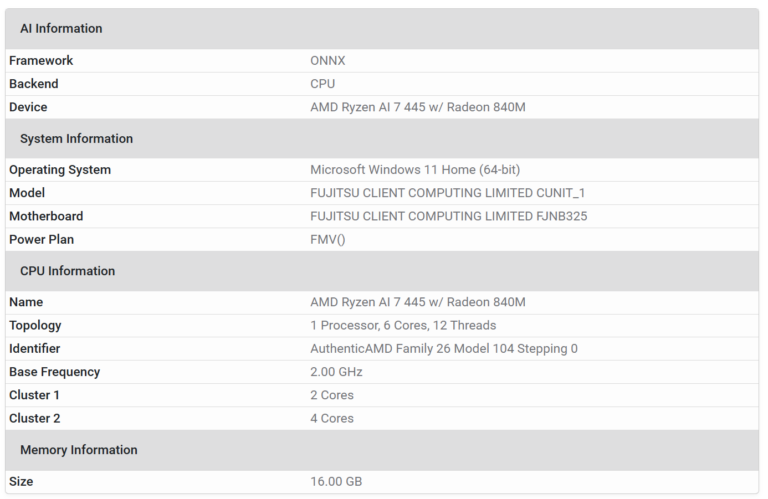The width and height of the screenshot is (768, 499).
Task: Select the Cluster 1 value 2 Cores
Action: (x=332, y=395)
